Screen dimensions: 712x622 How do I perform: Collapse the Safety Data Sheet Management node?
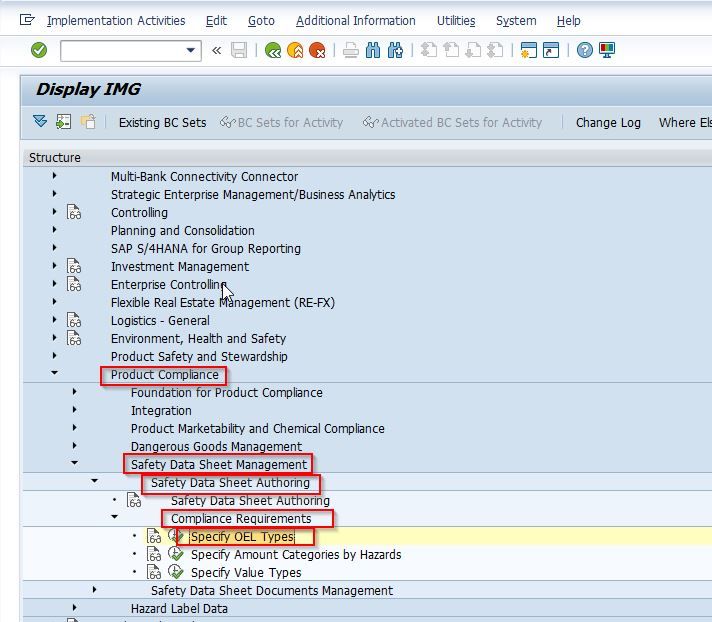click(74, 463)
